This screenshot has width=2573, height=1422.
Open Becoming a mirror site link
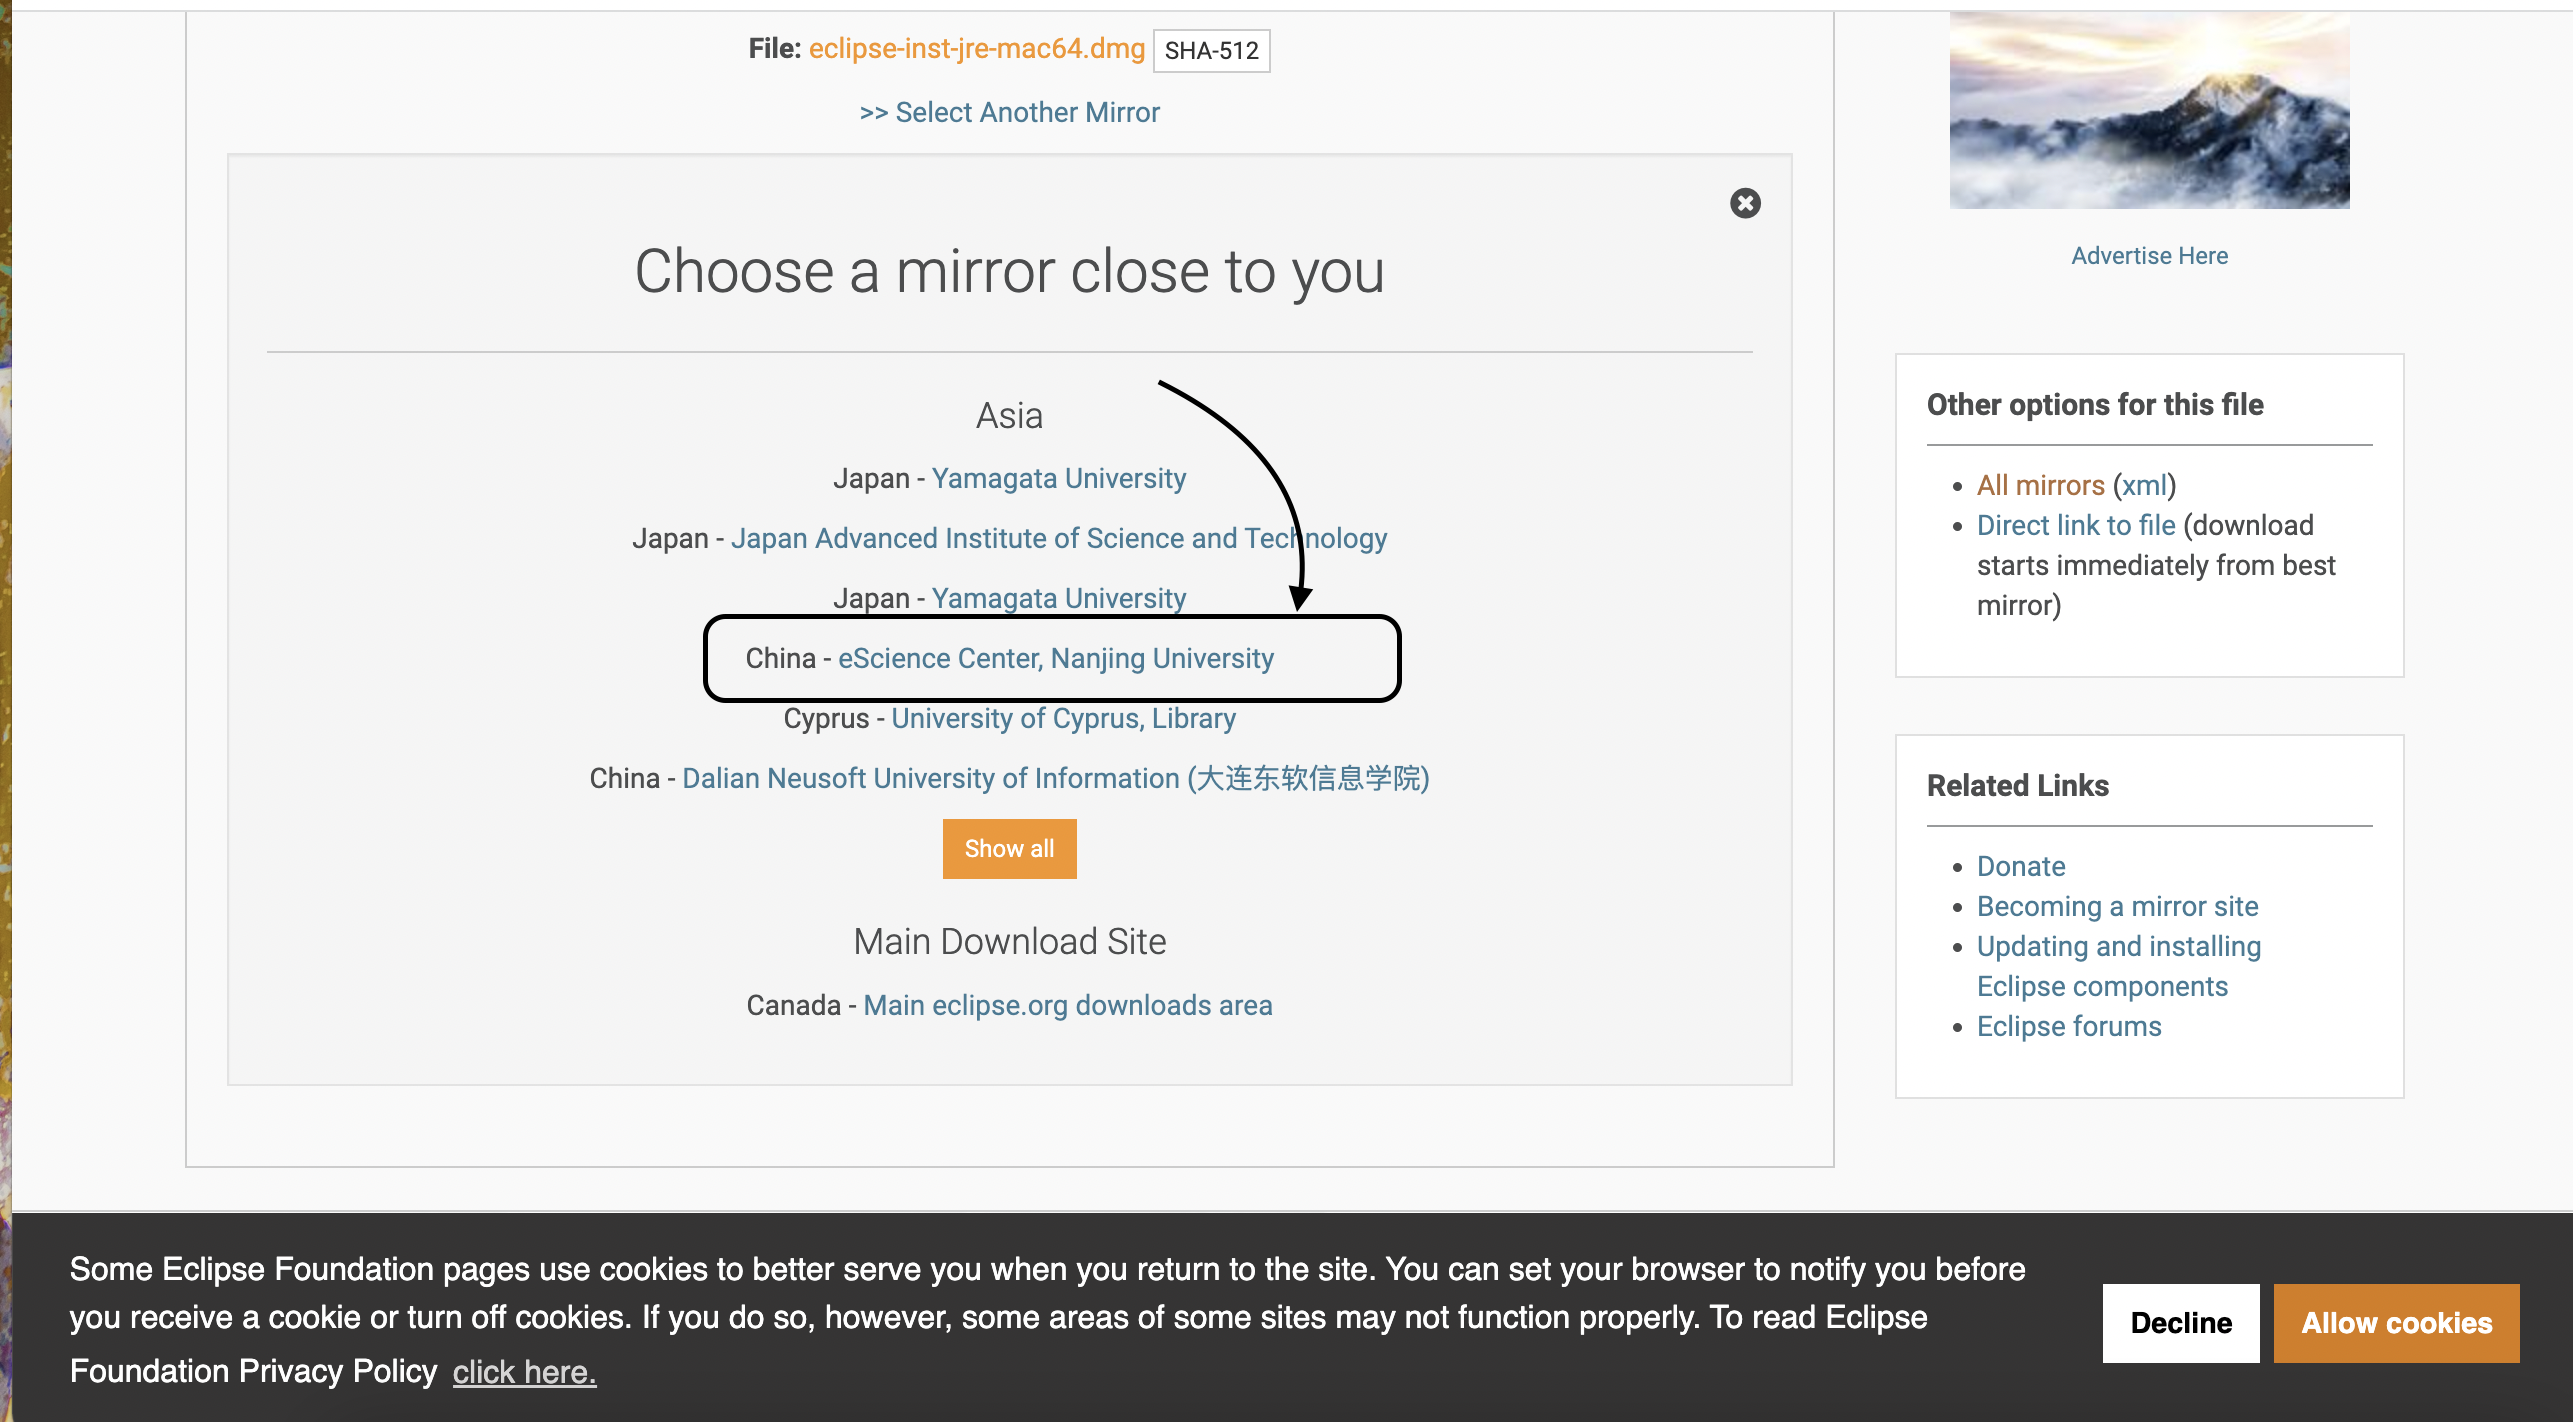coord(2117,906)
